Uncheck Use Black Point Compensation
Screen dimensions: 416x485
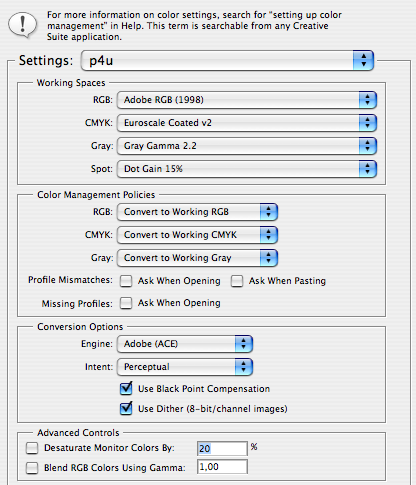point(126,389)
